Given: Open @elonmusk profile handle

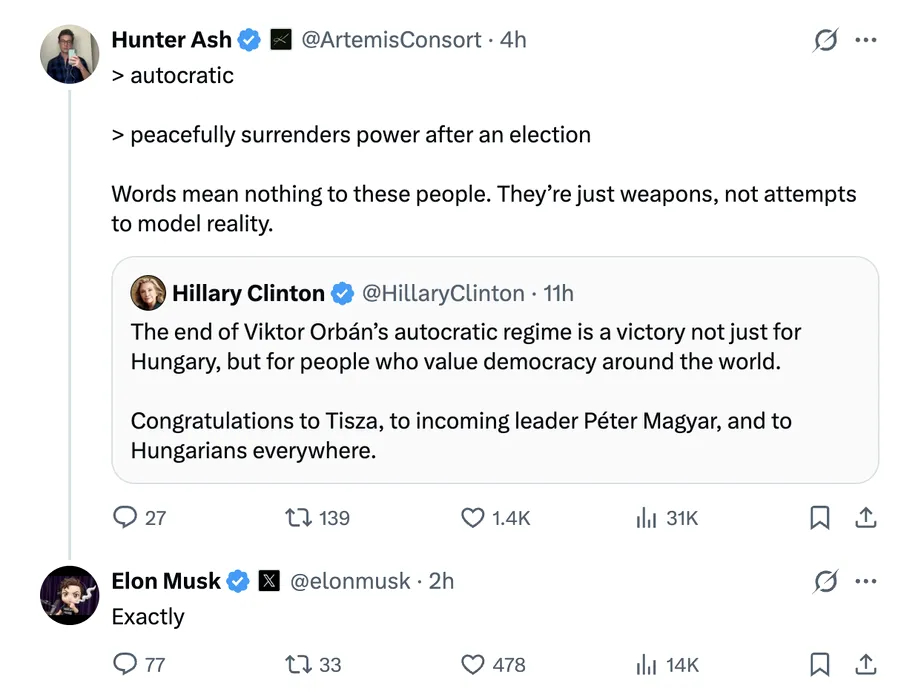Looking at the screenshot, I should point(350,581).
